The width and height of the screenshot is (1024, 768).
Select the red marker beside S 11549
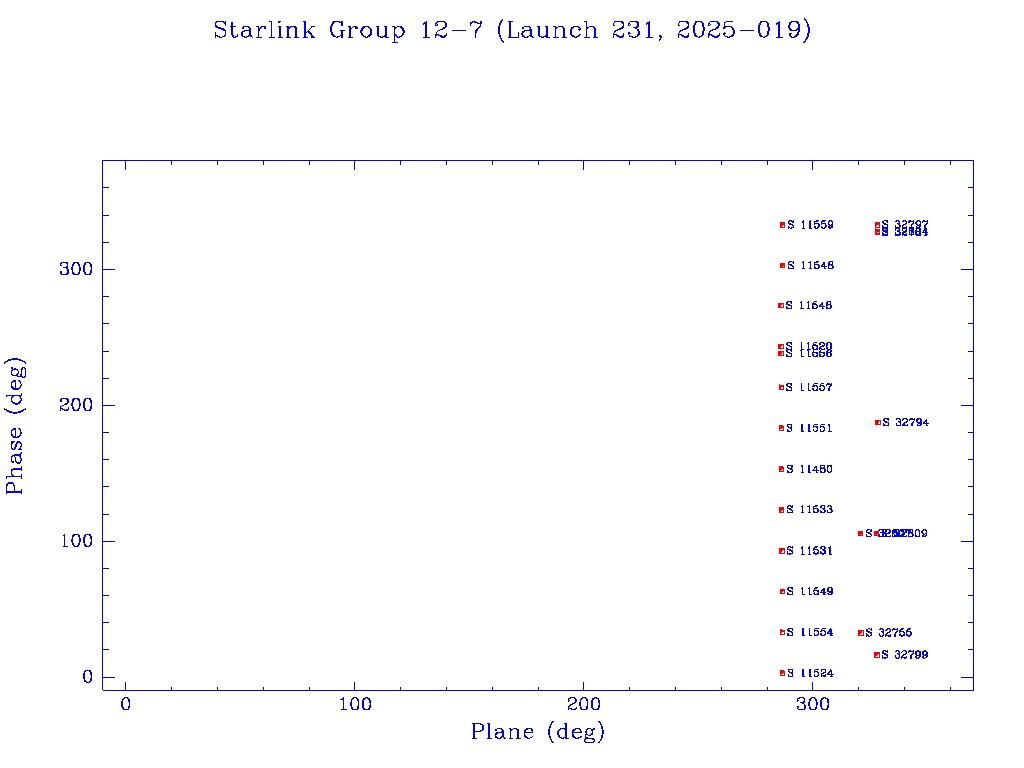click(782, 592)
